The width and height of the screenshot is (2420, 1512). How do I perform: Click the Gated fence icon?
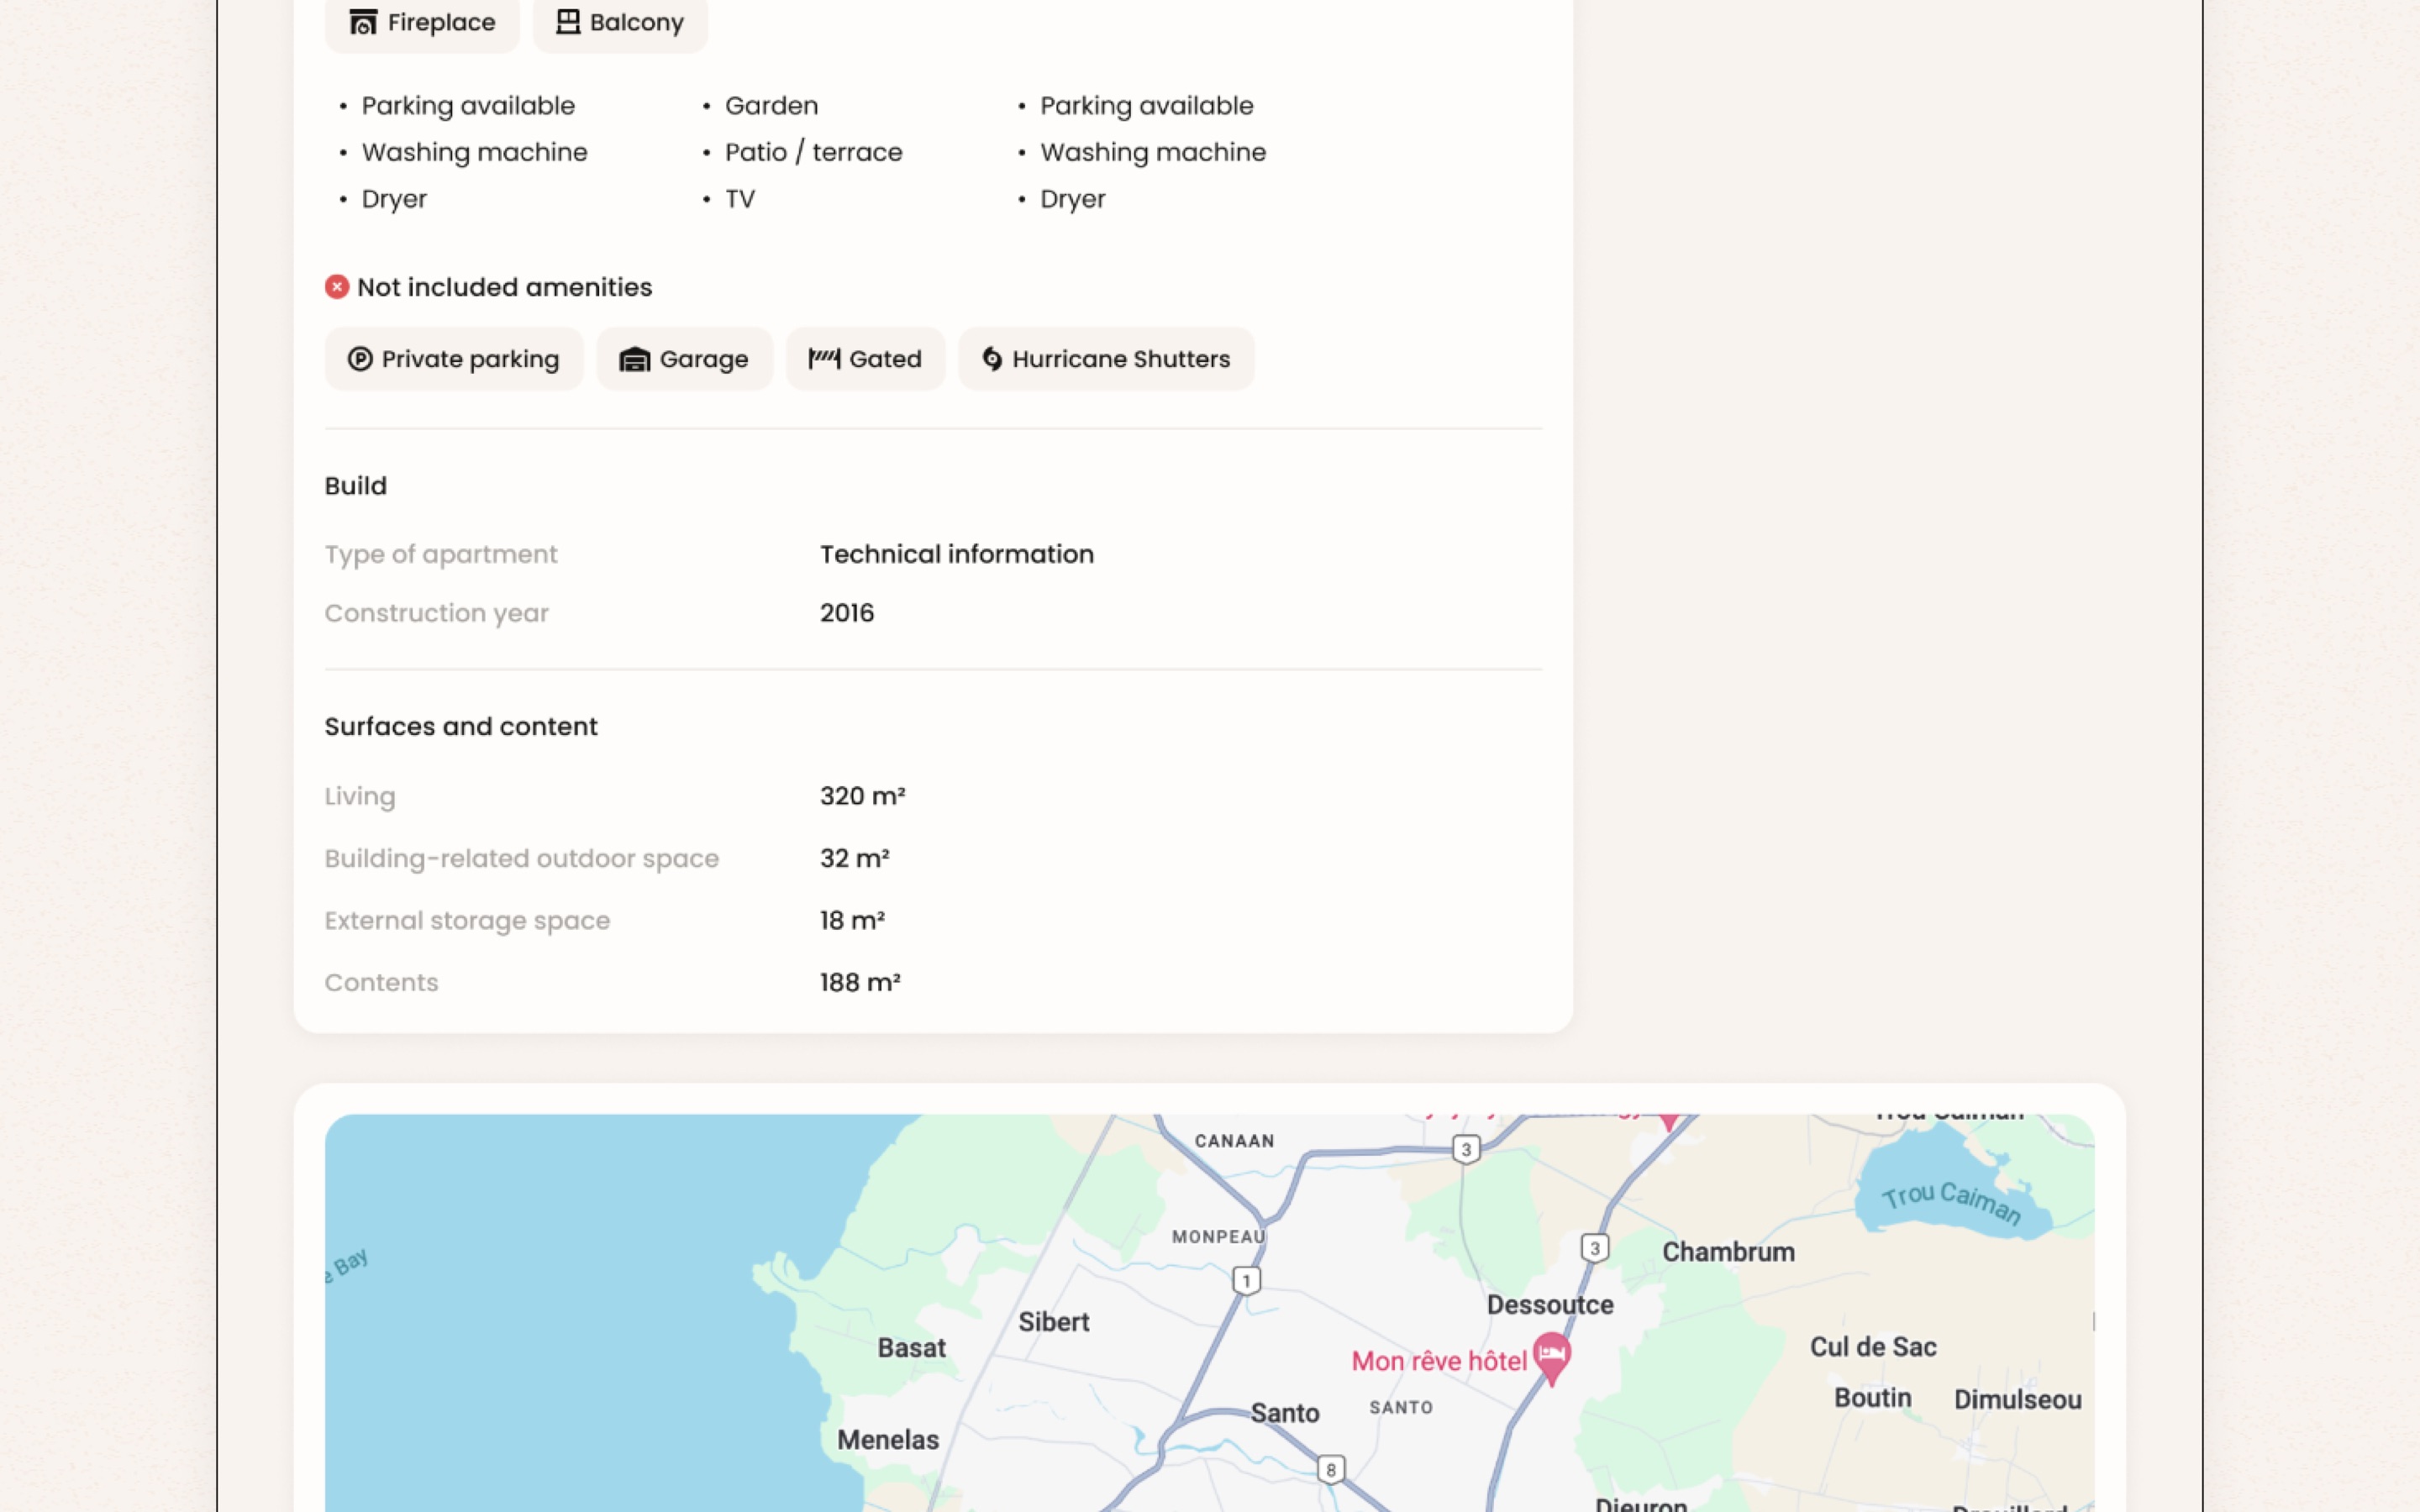[824, 358]
